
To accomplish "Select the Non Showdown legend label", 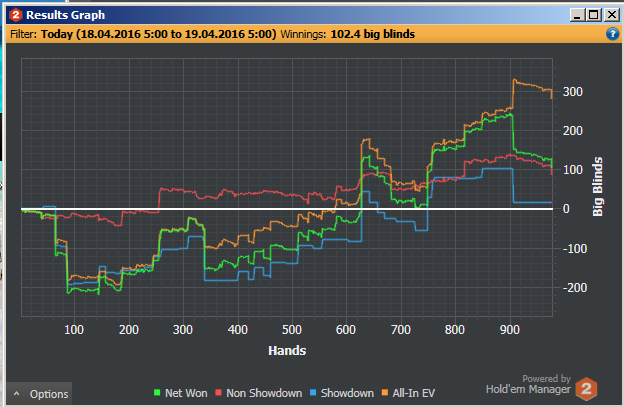I will pos(264,393).
